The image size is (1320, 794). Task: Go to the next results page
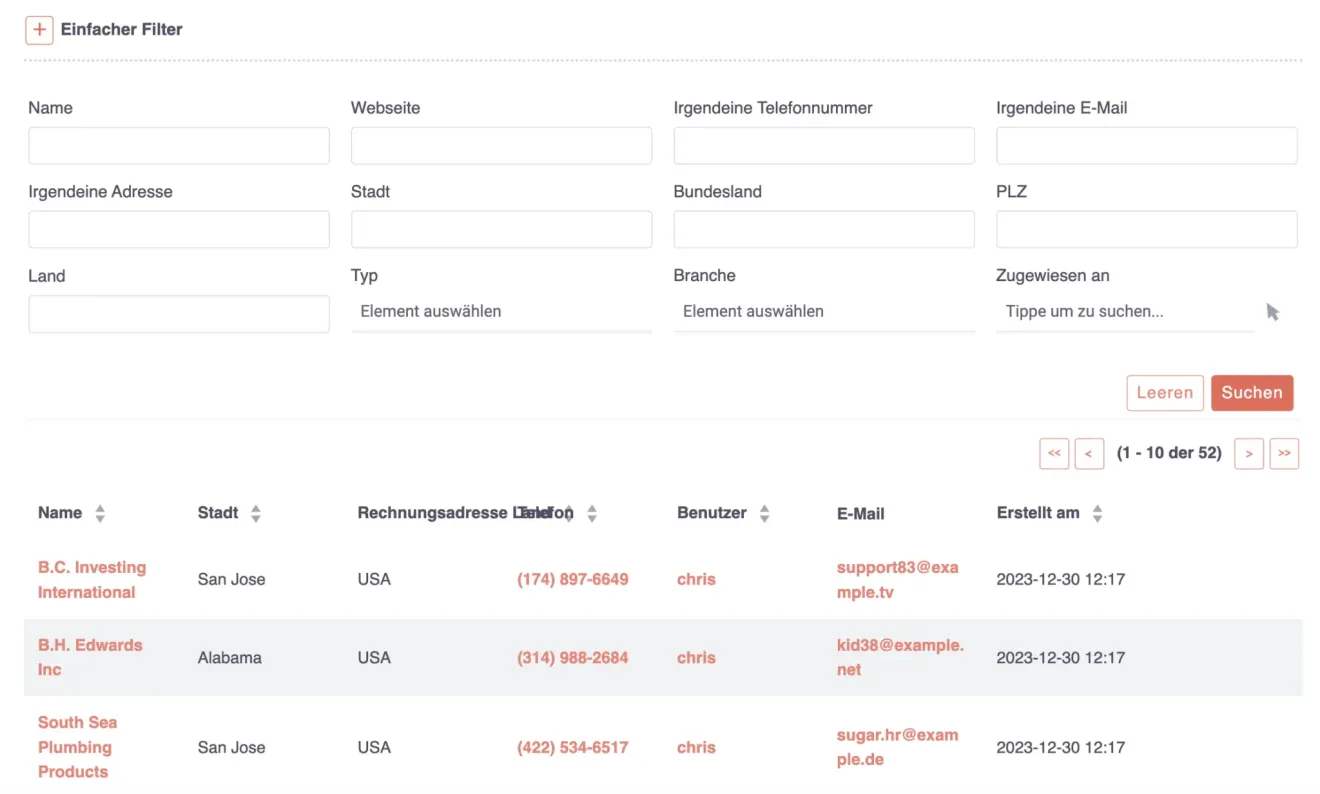click(x=1248, y=453)
